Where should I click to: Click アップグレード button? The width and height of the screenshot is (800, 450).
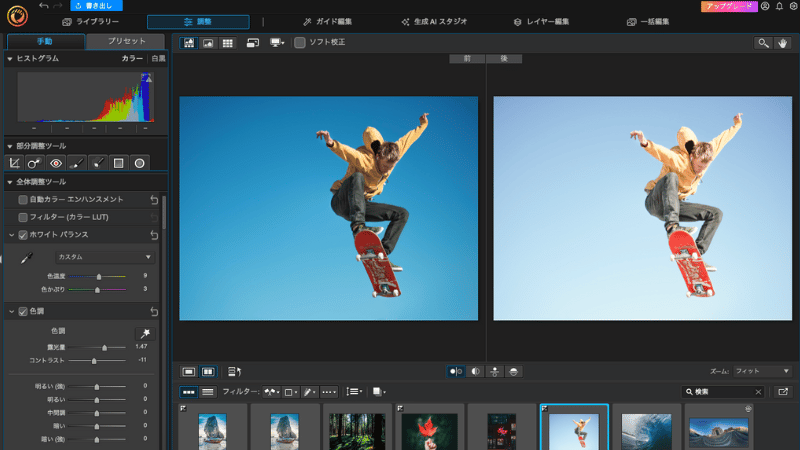pyautogui.click(x=729, y=6)
